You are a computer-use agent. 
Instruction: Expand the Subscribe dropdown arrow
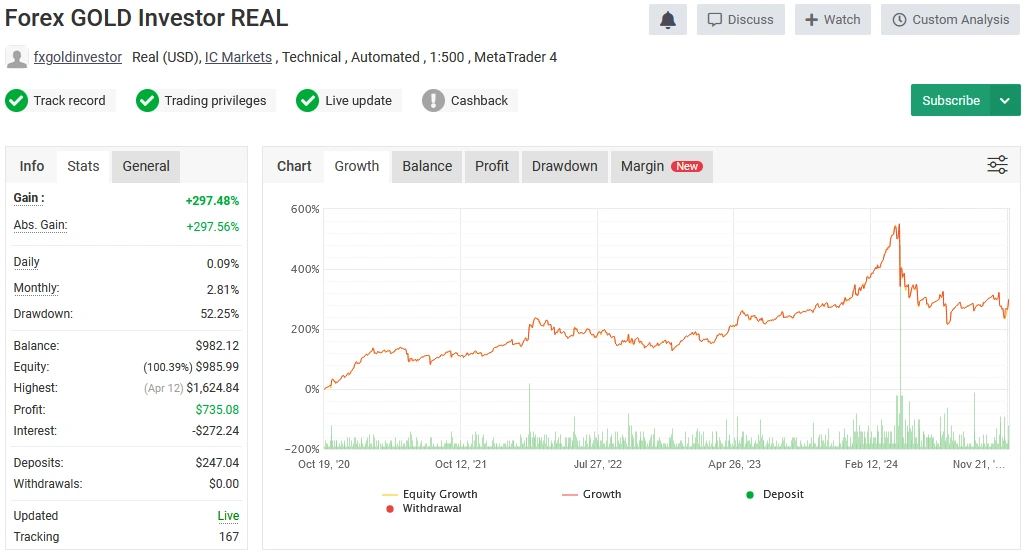point(1005,101)
